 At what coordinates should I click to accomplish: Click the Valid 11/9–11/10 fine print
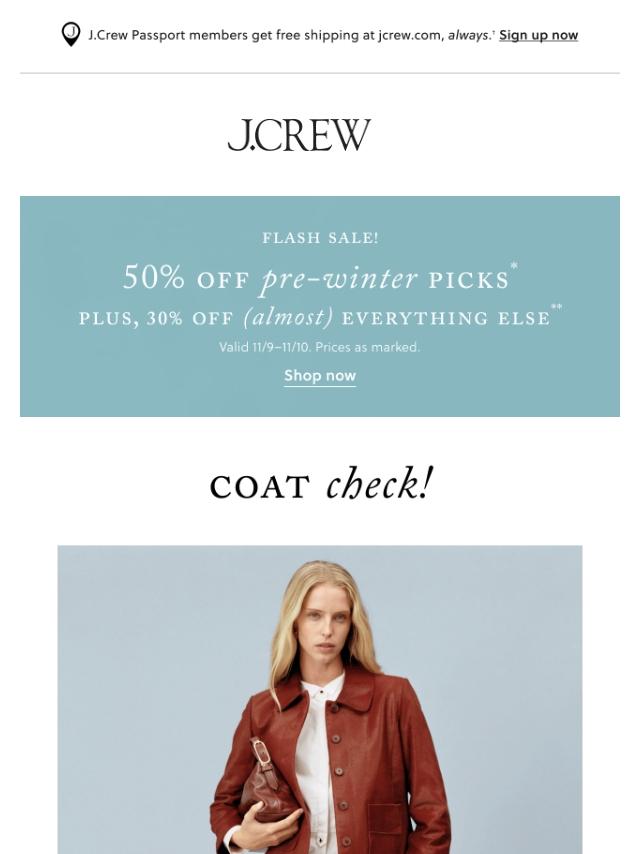coord(320,347)
